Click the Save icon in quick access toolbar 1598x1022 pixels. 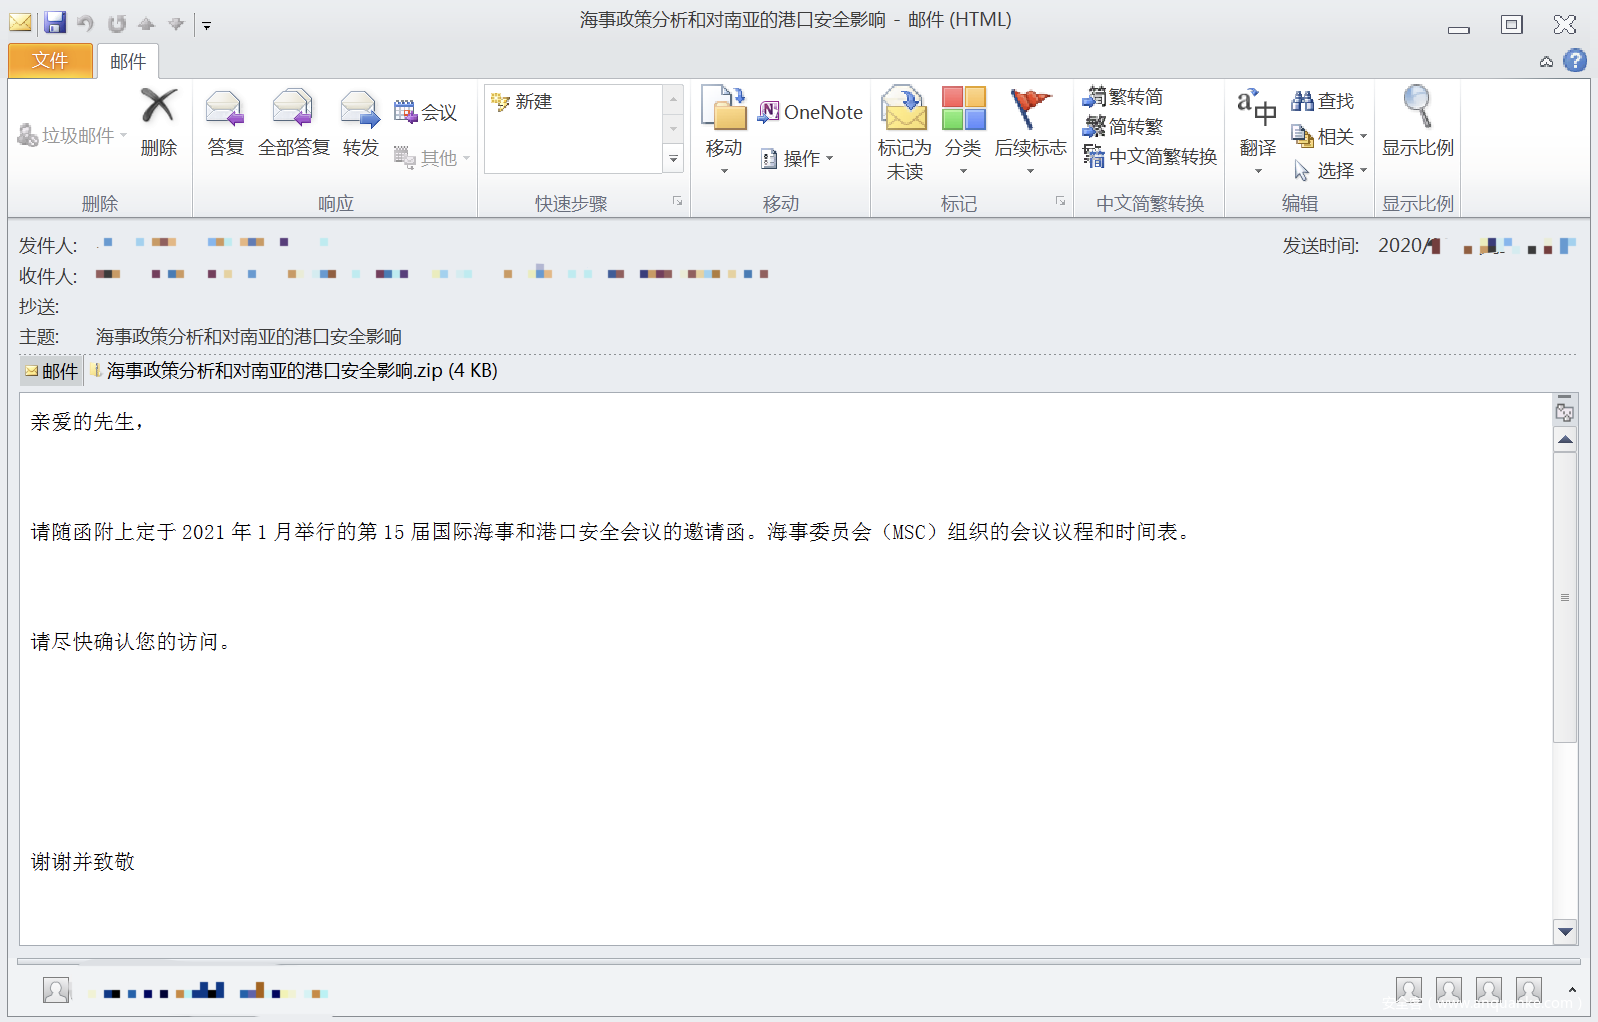pyautogui.click(x=55, y=22)
